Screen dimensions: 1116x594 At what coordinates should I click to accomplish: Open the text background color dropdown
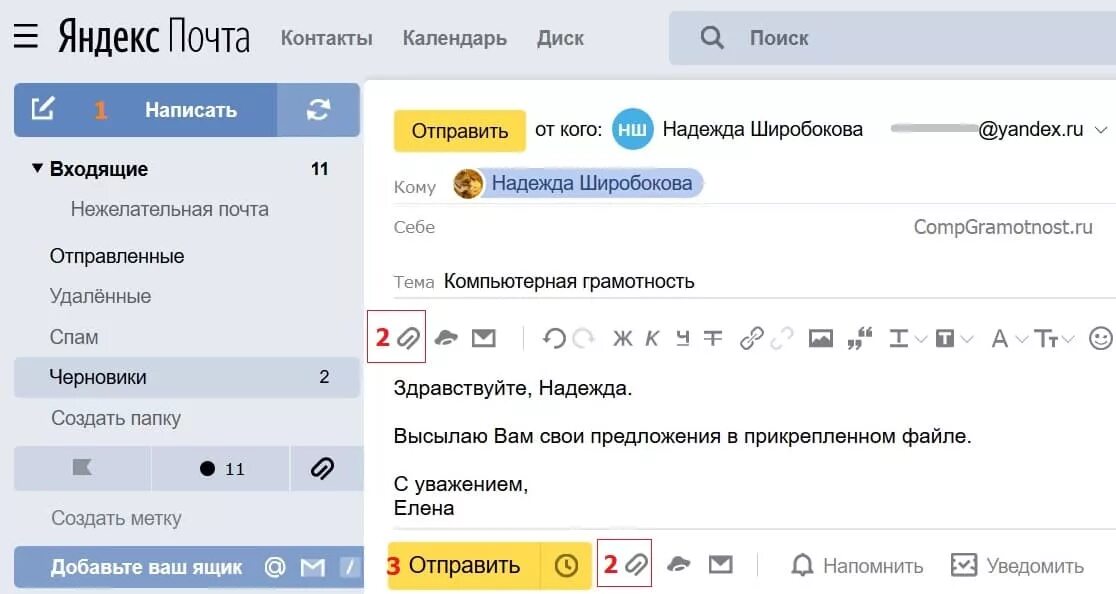(952, 339)
